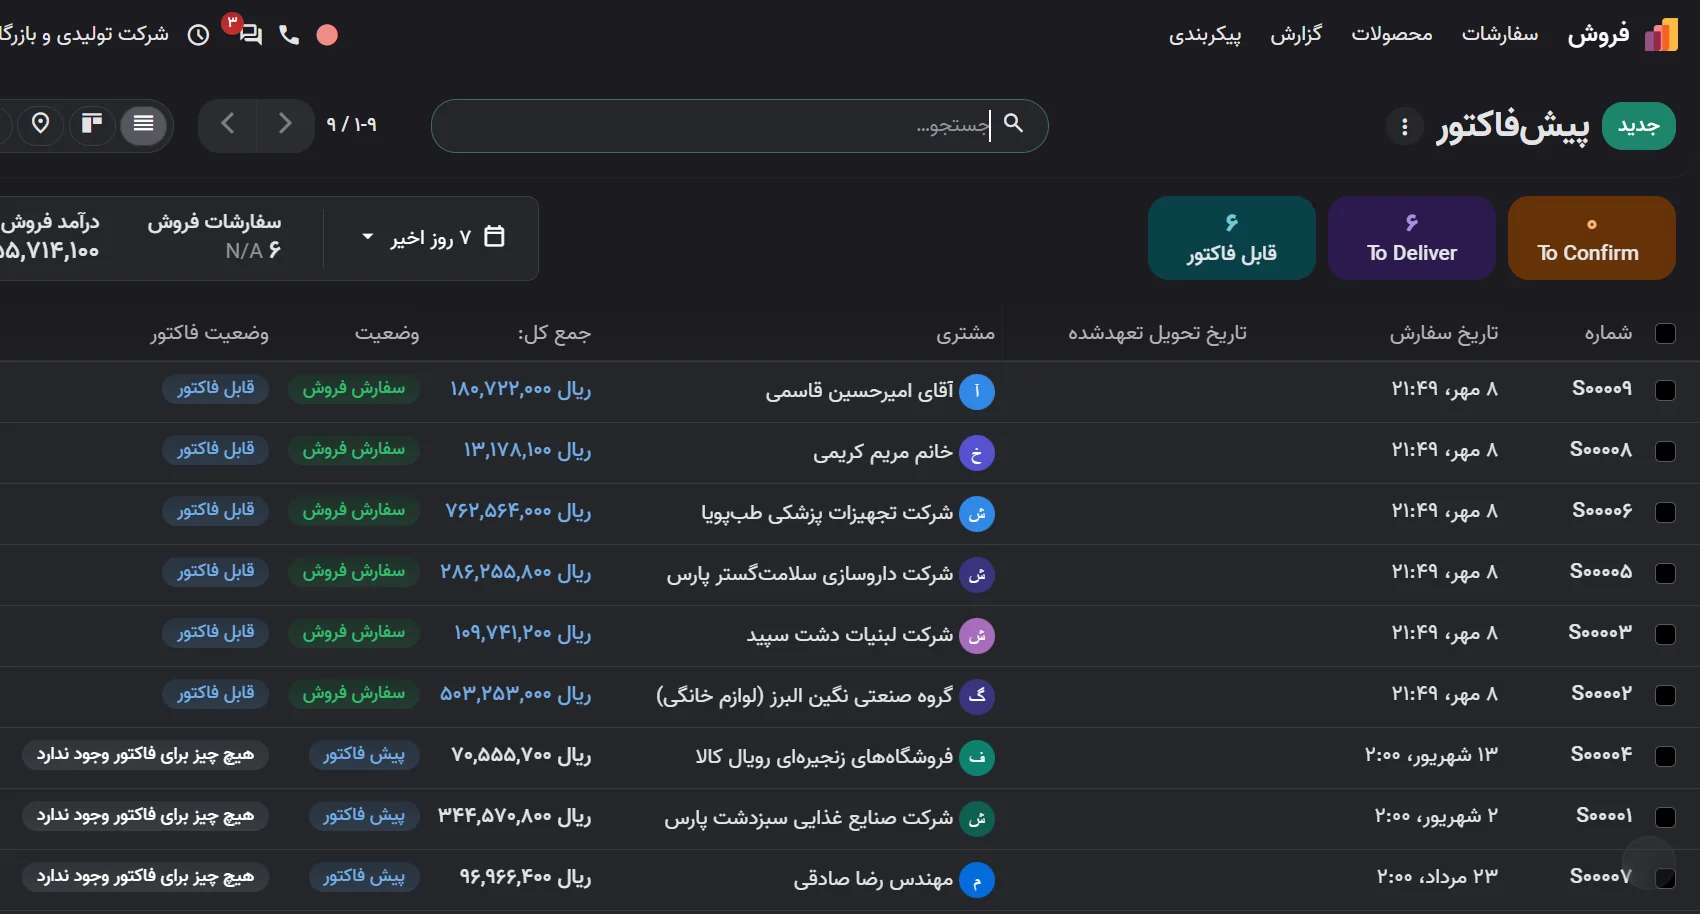Go to the right pager arrow
This screenshot has height=914, width=1700.
point(285,124)
